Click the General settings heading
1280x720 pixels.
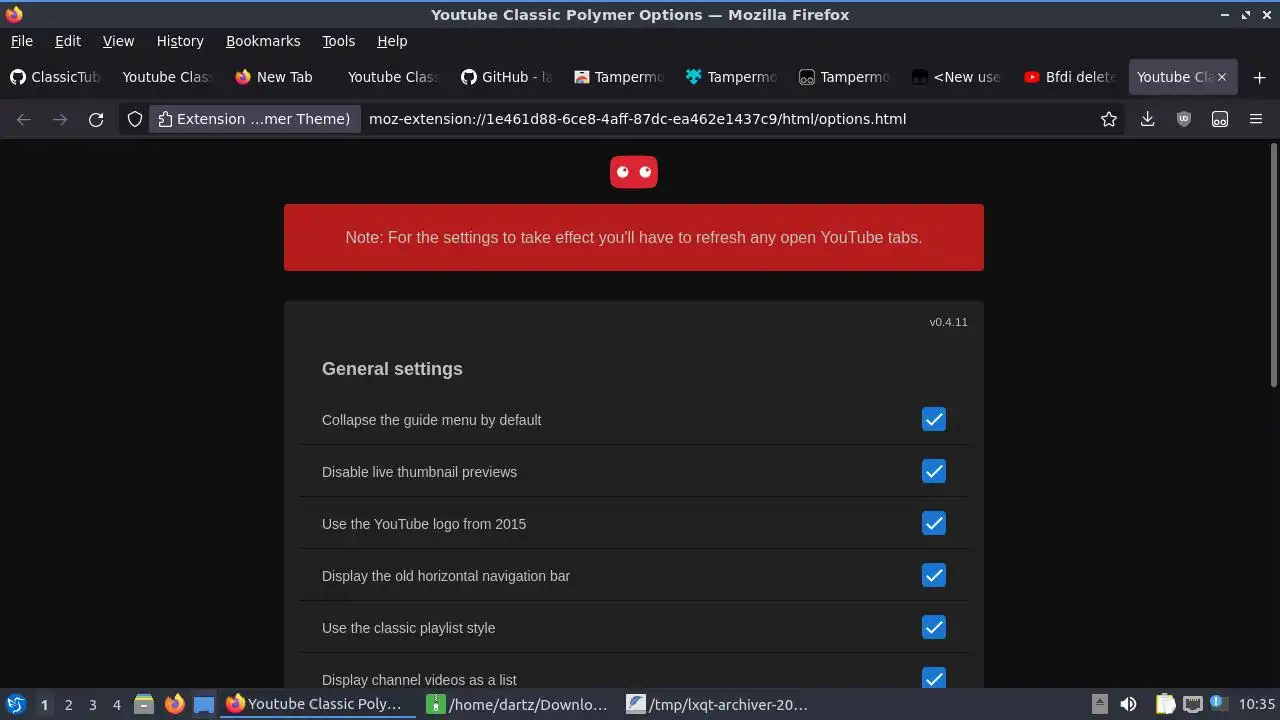click(x=392, y=369)
